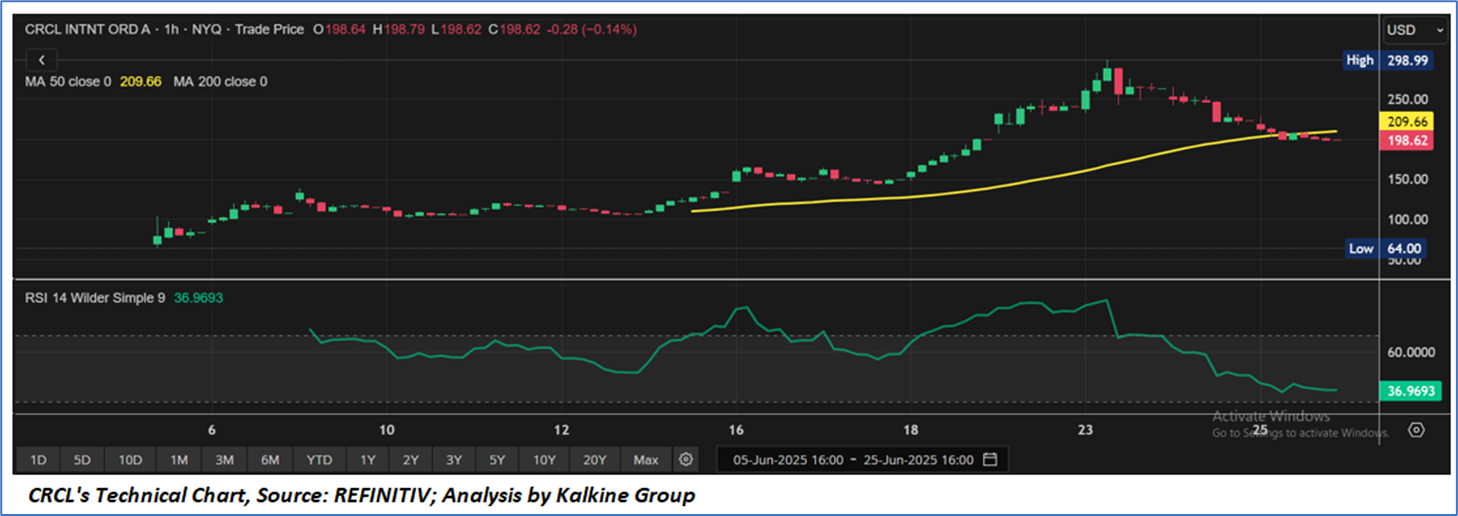
Task: Switch to the 1M time range
Action: tap(179, 460)
